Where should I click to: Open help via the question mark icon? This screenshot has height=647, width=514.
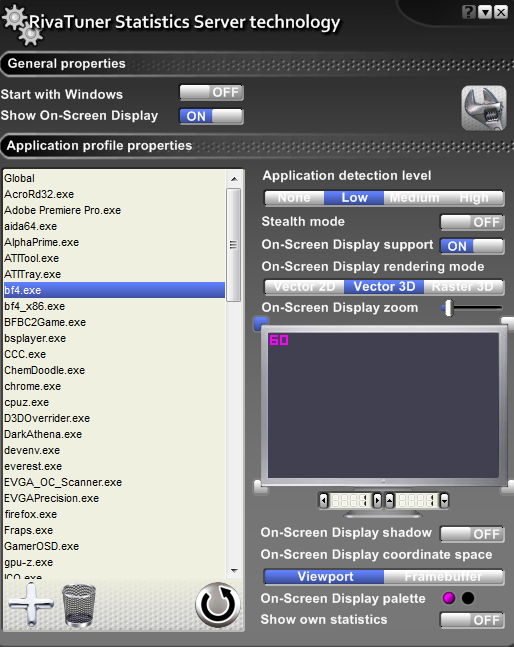(x=469, y=12)
